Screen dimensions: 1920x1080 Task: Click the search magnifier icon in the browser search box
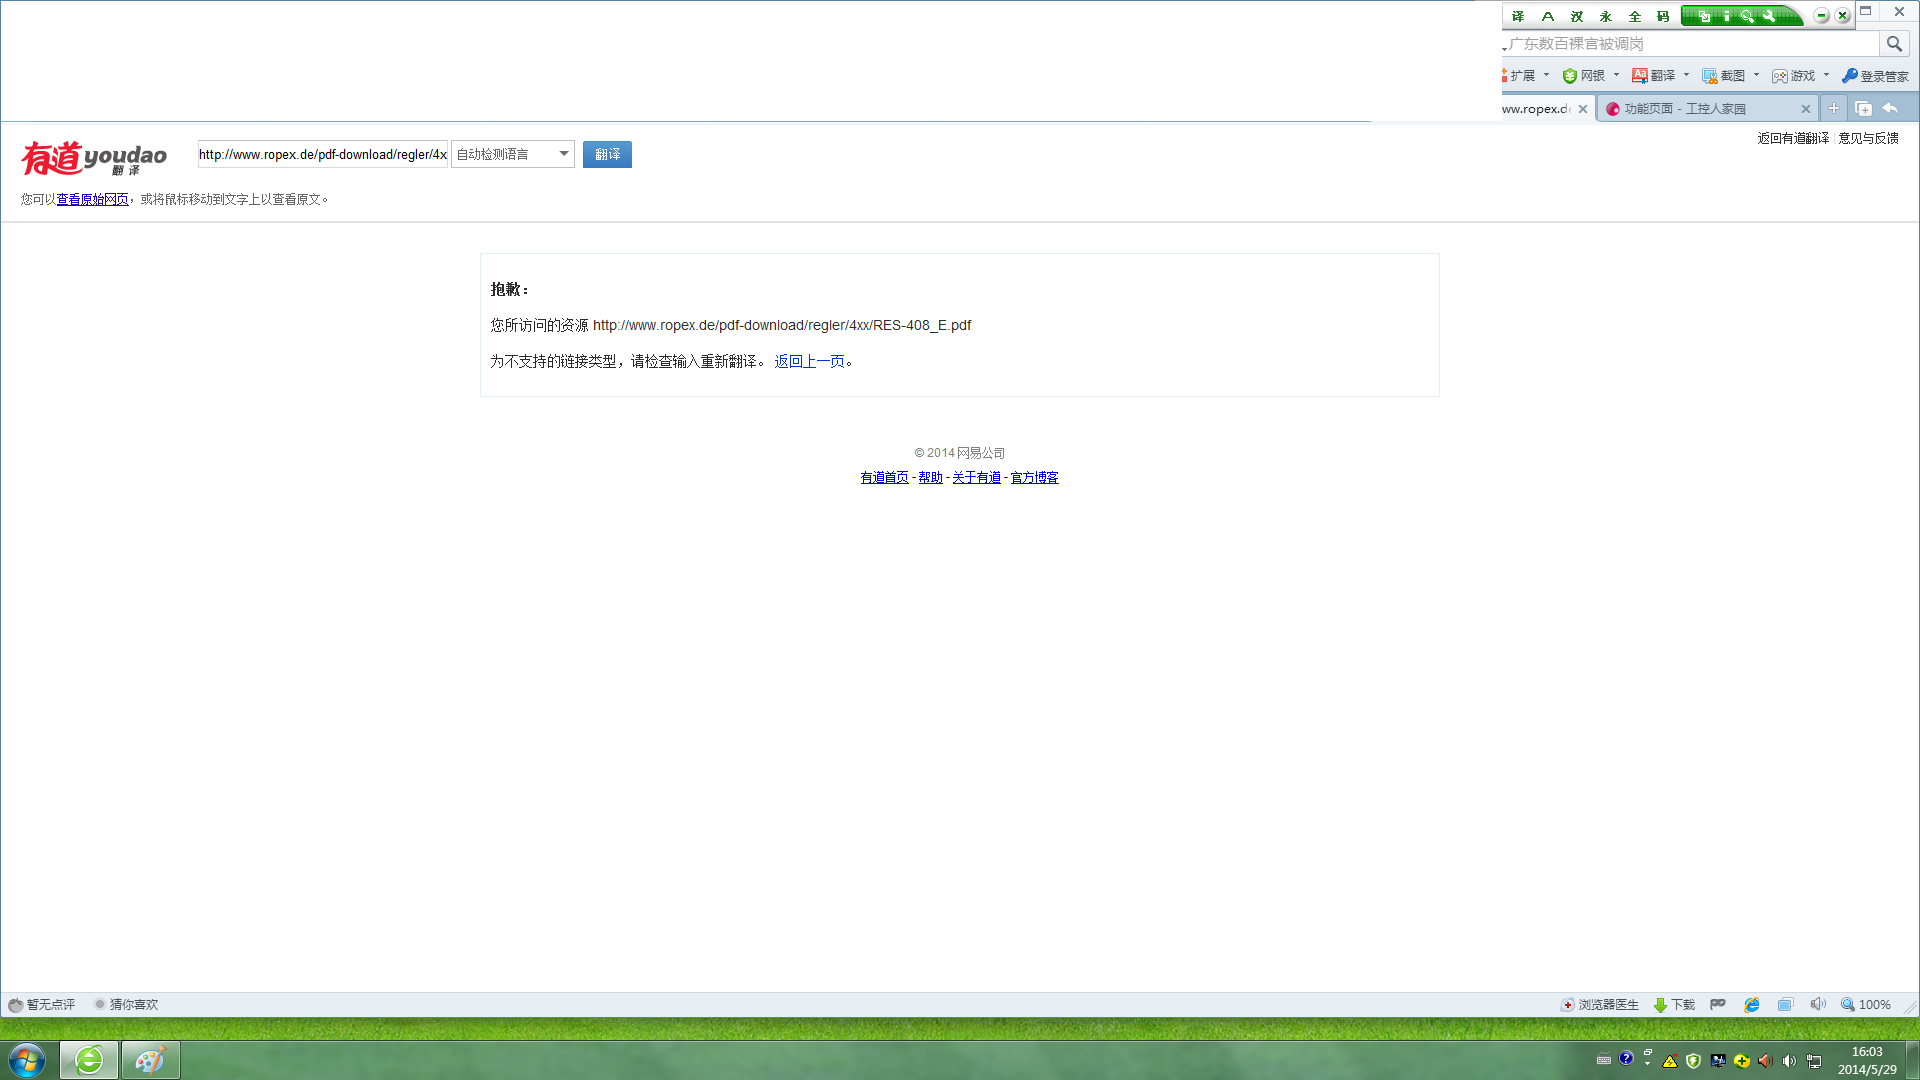pos(1894,44)
